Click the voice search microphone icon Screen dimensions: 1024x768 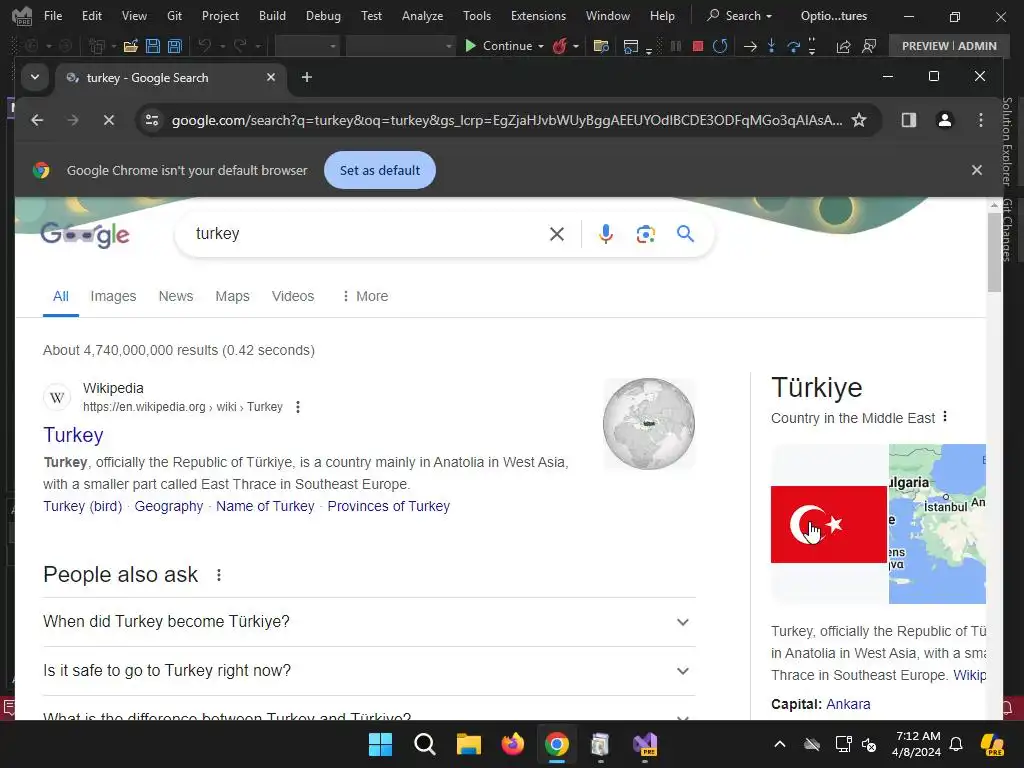605,234
